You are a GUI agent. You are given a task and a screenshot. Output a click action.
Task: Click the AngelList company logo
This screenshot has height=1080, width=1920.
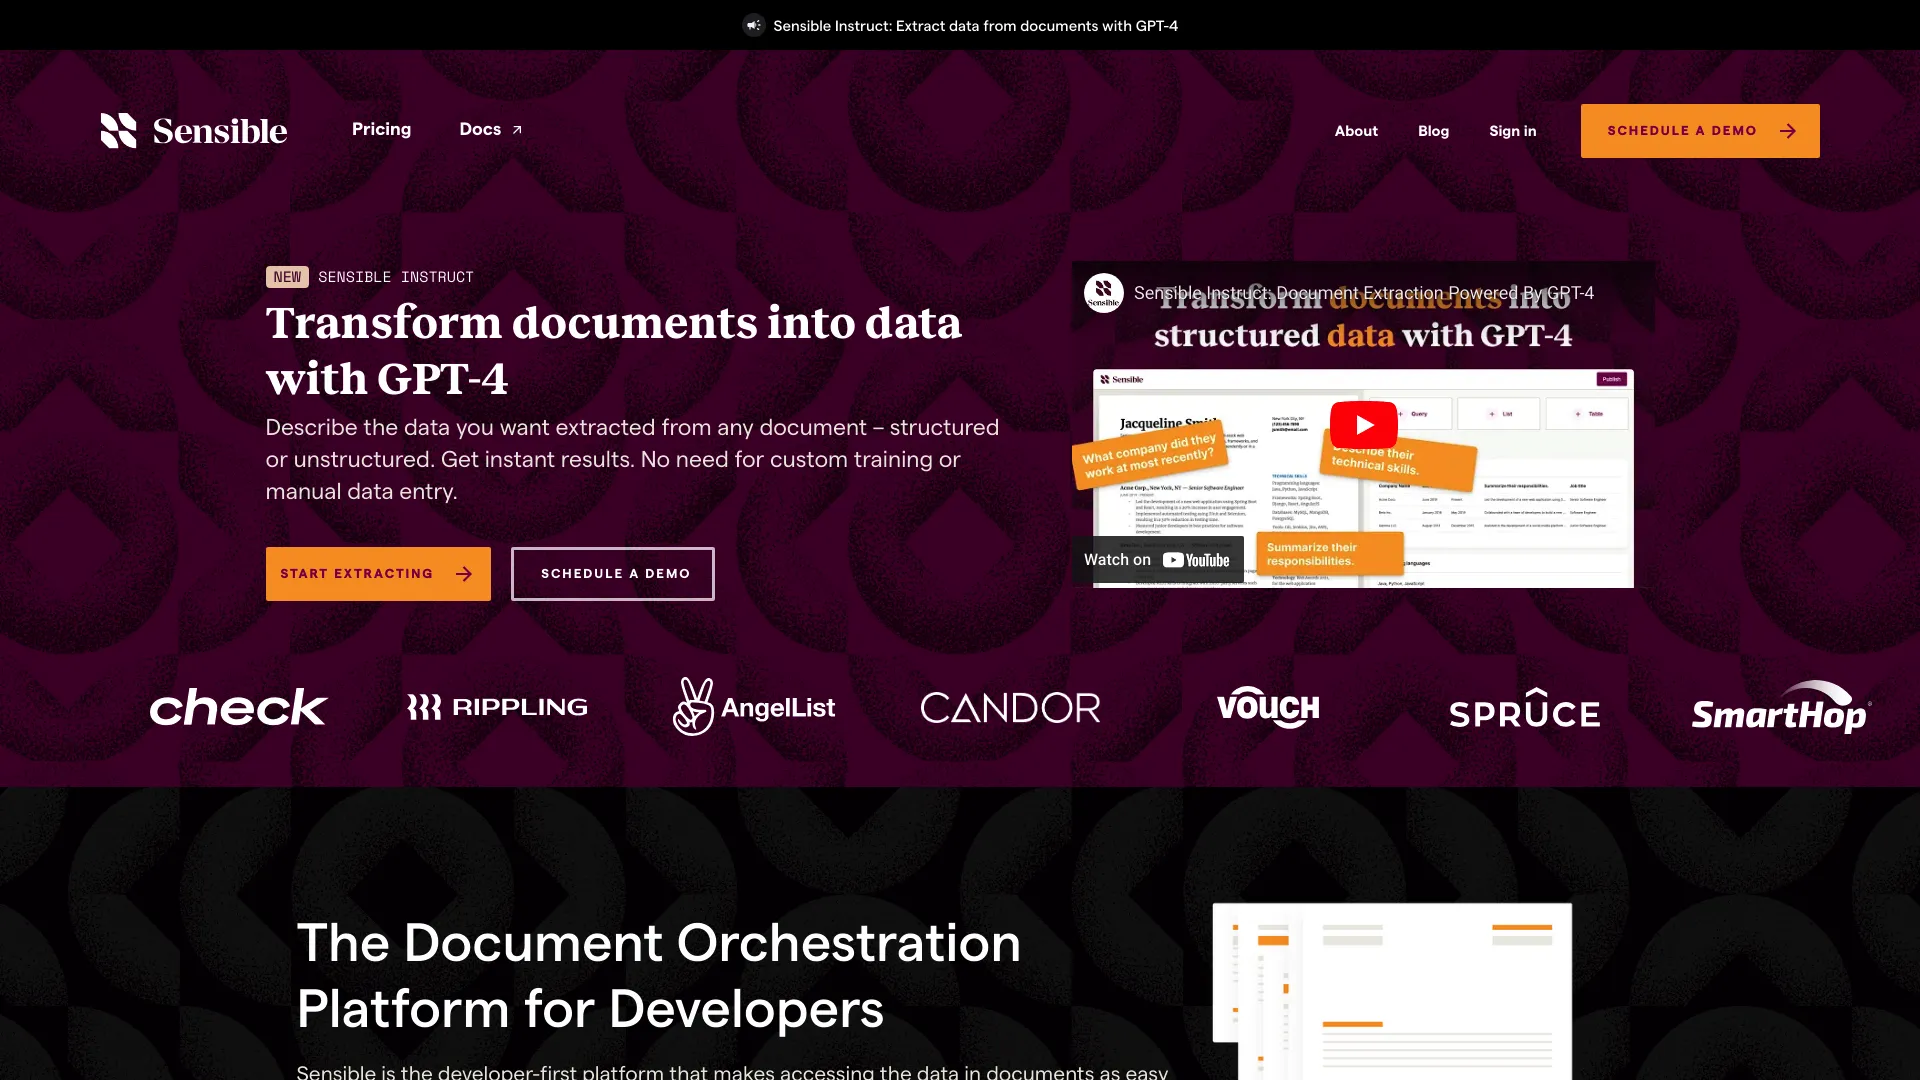pyautogui.click(x=754, y=707)
